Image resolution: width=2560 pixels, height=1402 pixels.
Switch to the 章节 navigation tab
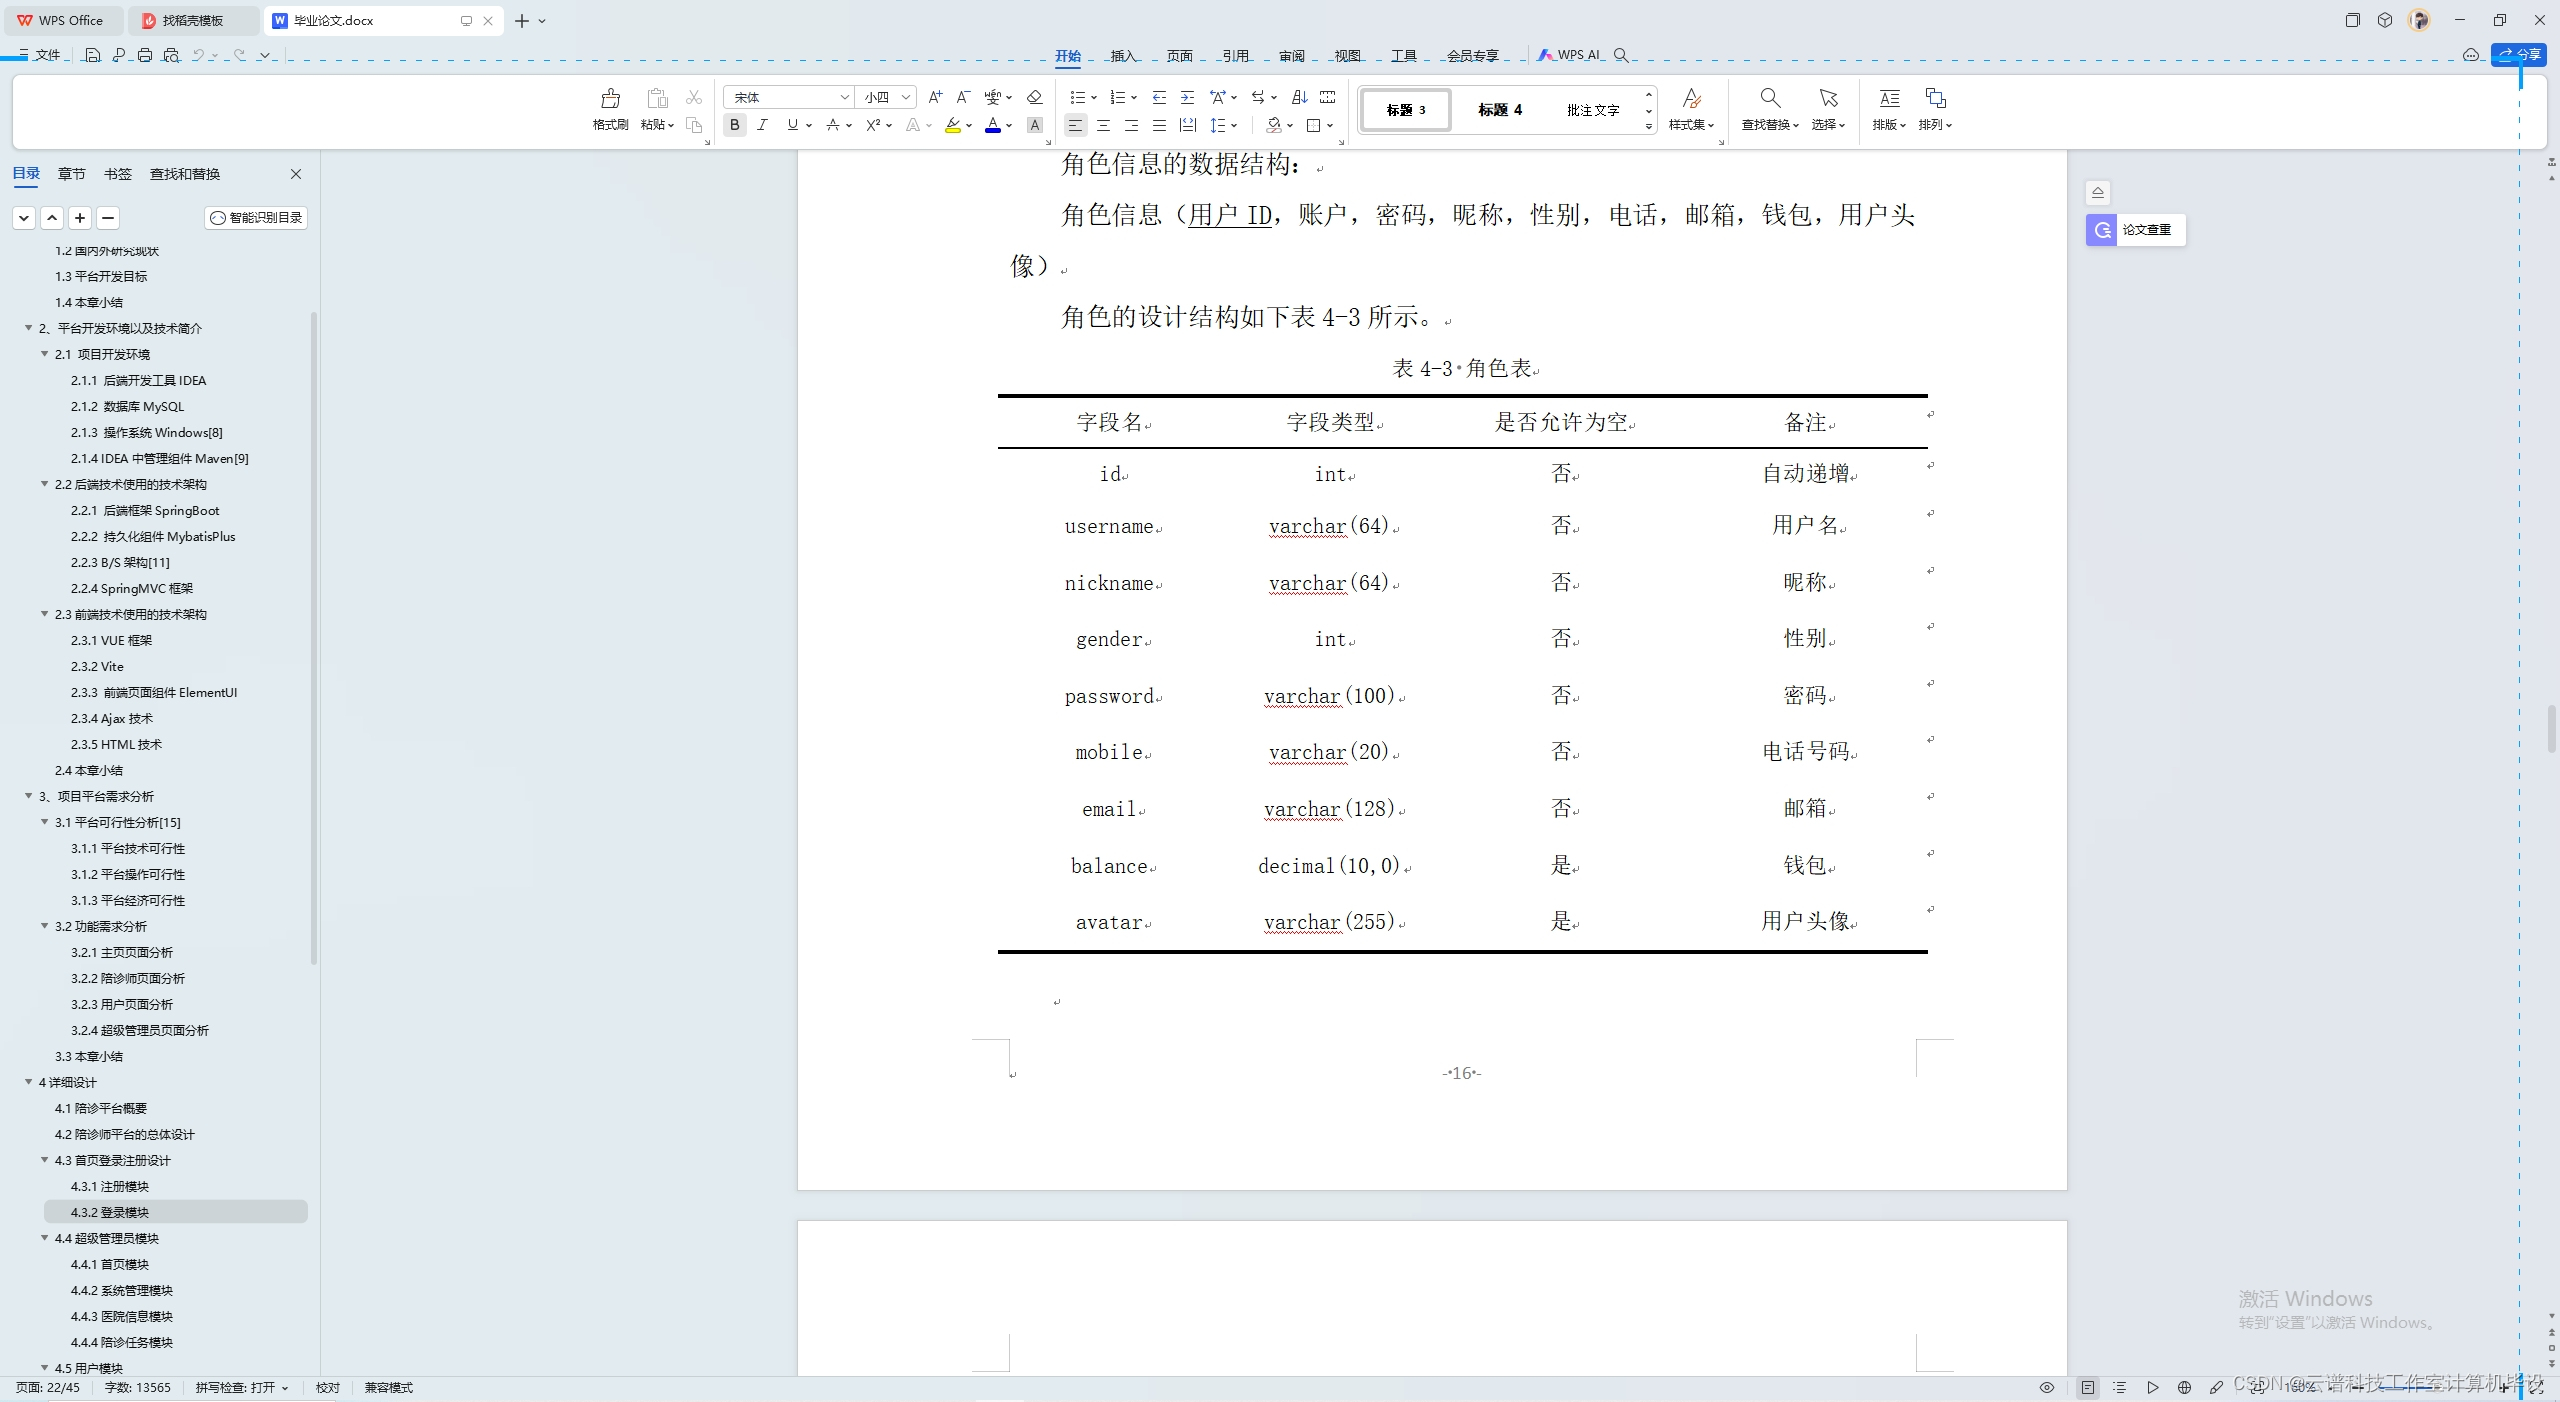coord(71,174)
